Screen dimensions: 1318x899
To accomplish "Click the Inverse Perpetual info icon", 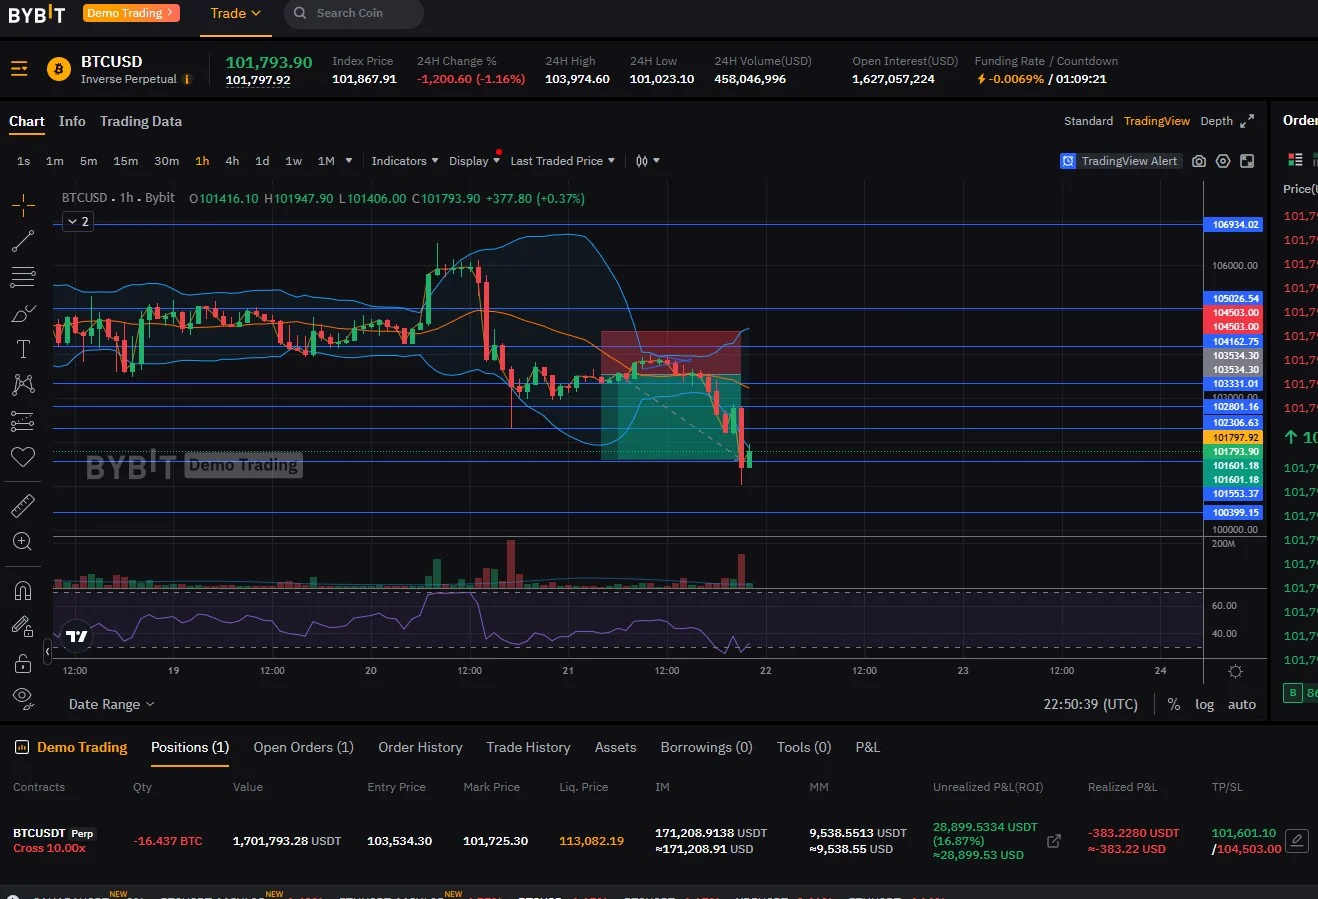I will (x=187, y=79).
